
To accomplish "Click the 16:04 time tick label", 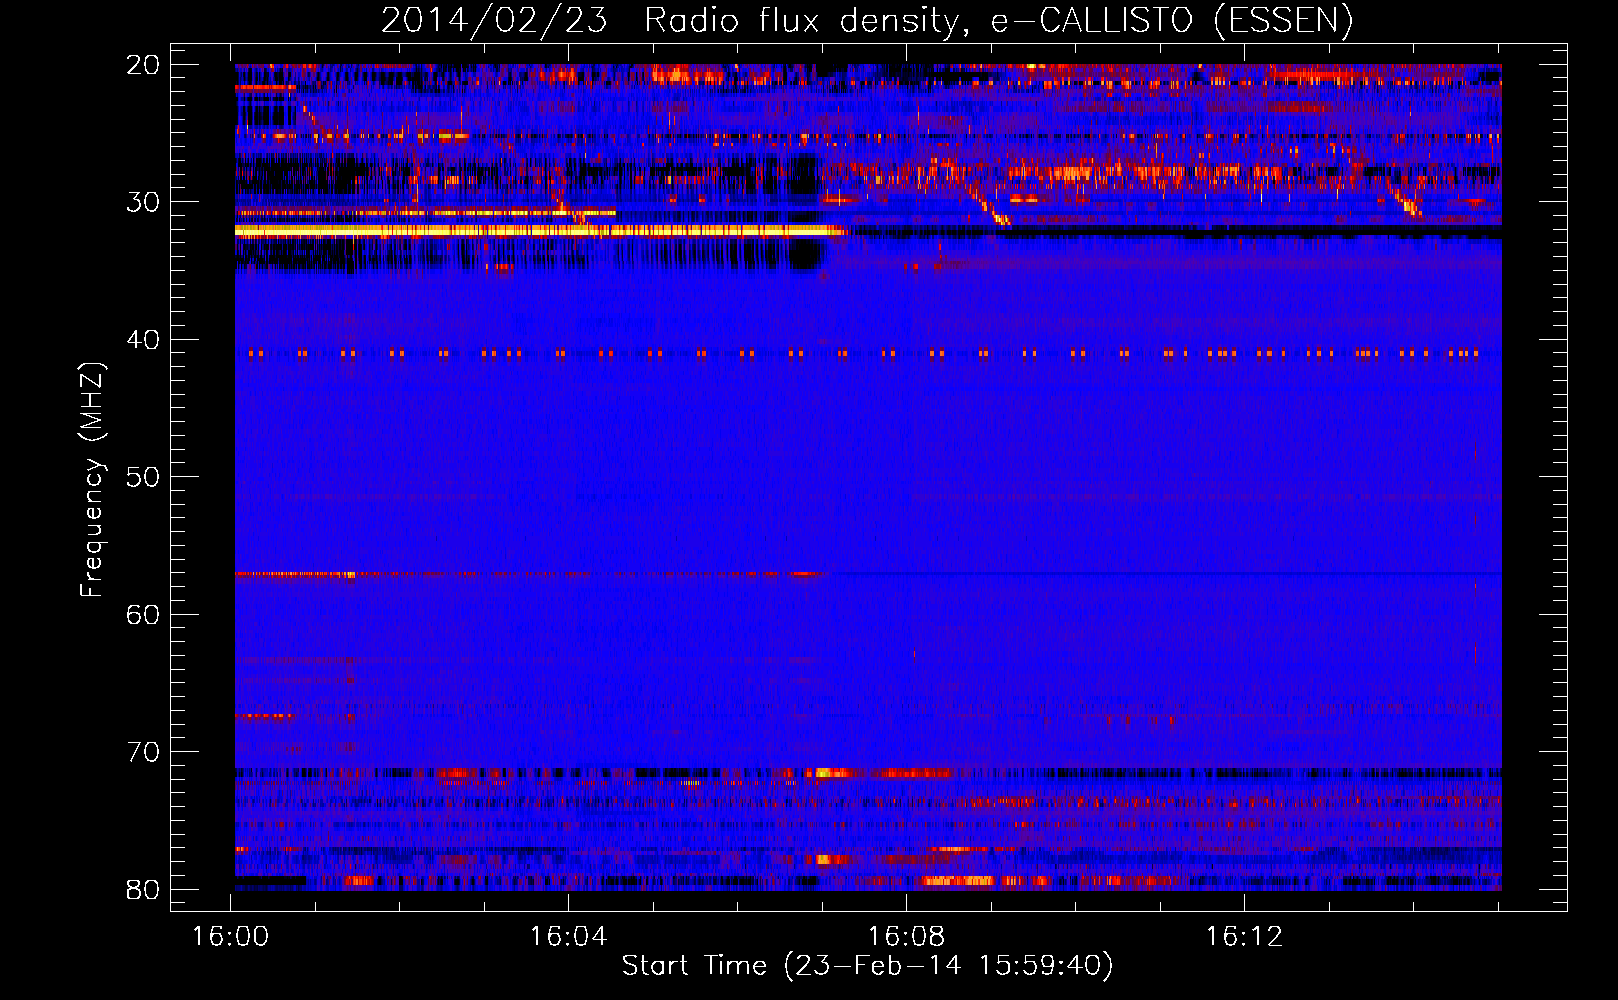I will 569,937.
